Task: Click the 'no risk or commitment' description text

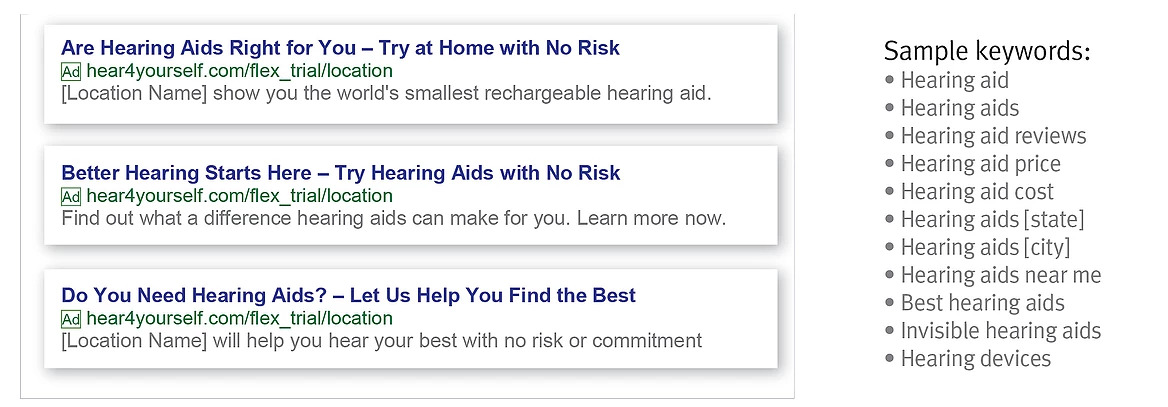Action: pyautogui.click(x=381, y=341)
